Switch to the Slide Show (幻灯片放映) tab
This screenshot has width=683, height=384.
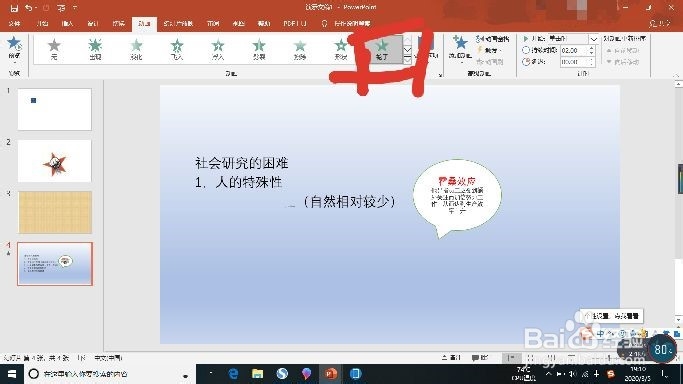pyautogui.click(x=178, y=24)
